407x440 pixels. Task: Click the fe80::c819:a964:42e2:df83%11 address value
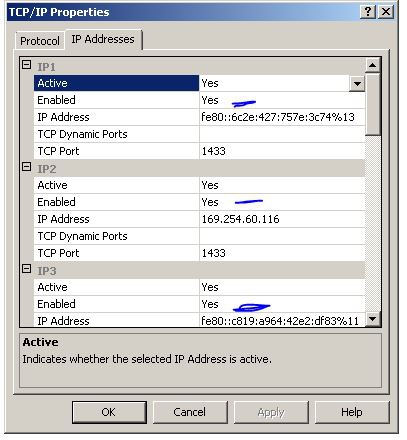point(280,321)
